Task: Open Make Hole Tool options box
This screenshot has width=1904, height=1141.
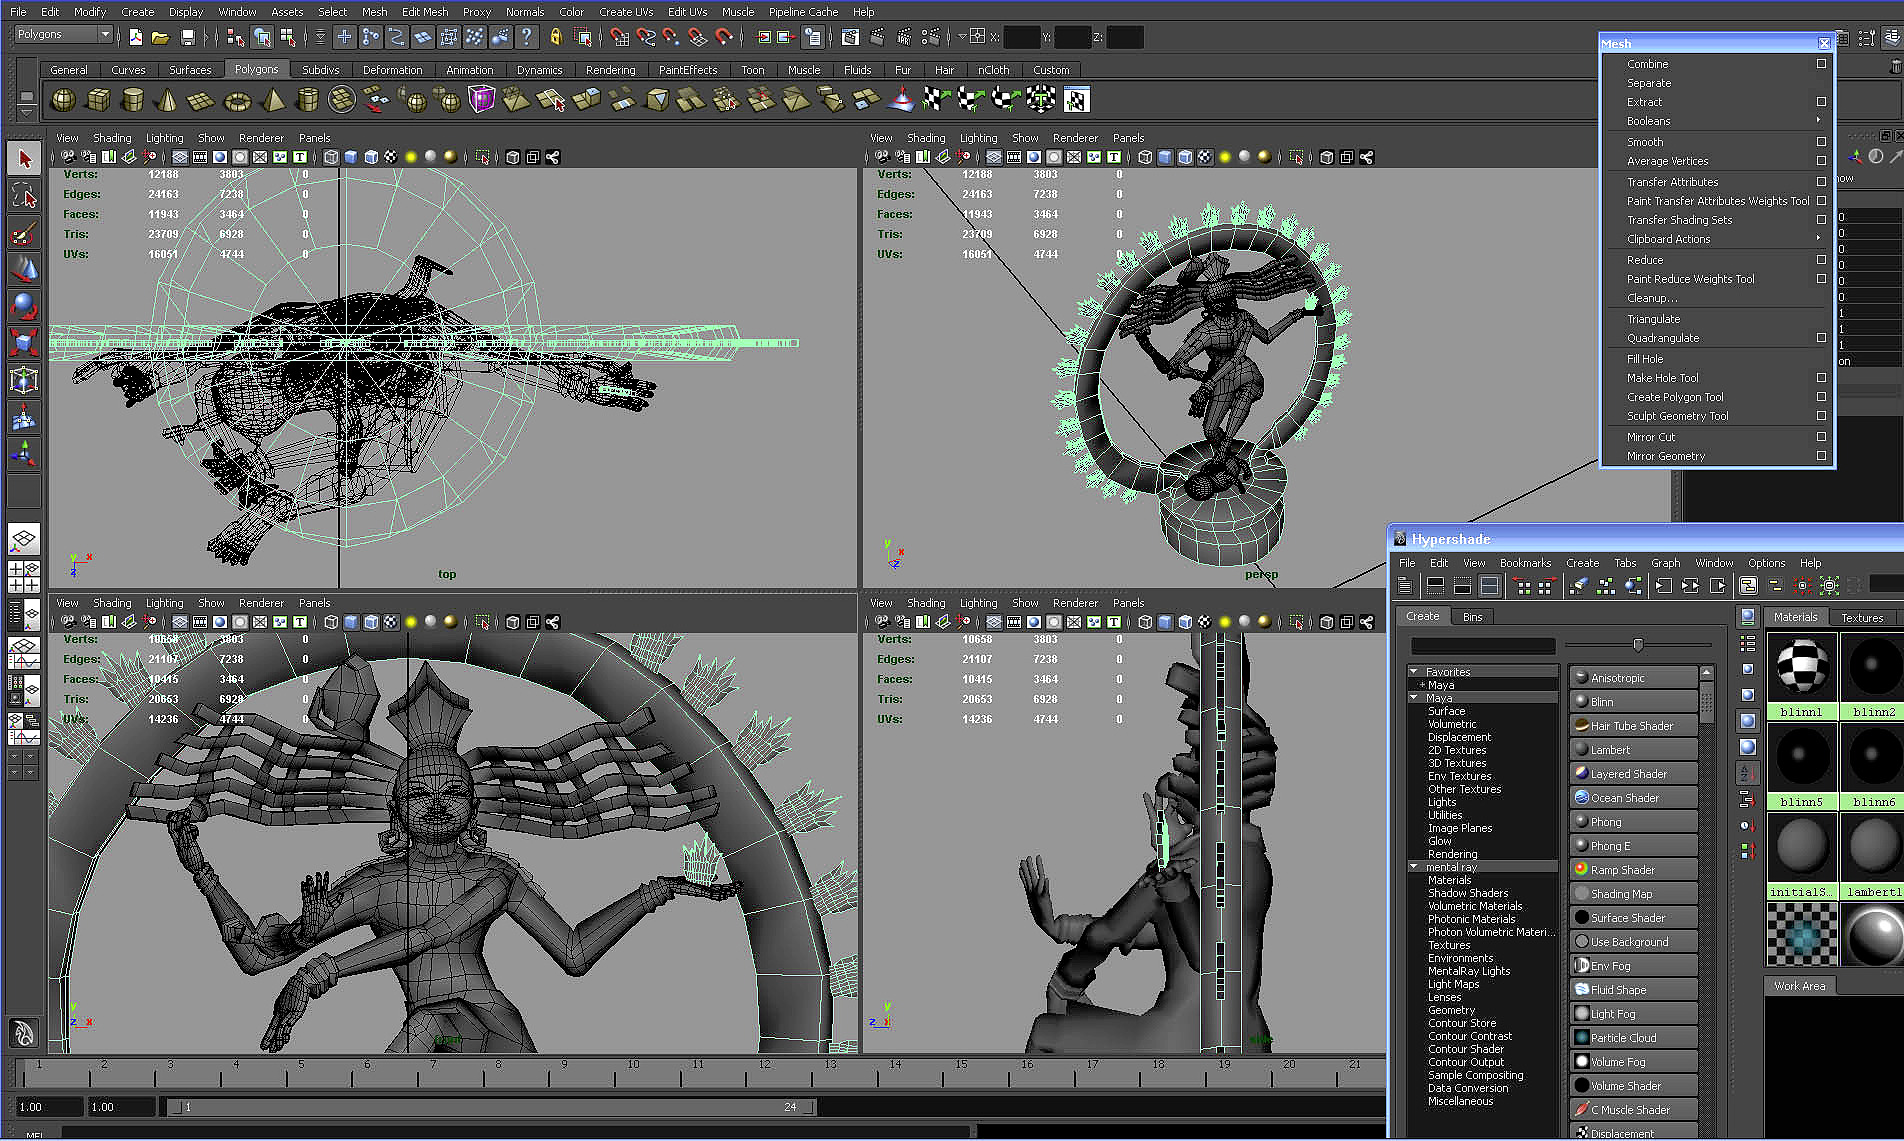Action: tap(1821, 377)
